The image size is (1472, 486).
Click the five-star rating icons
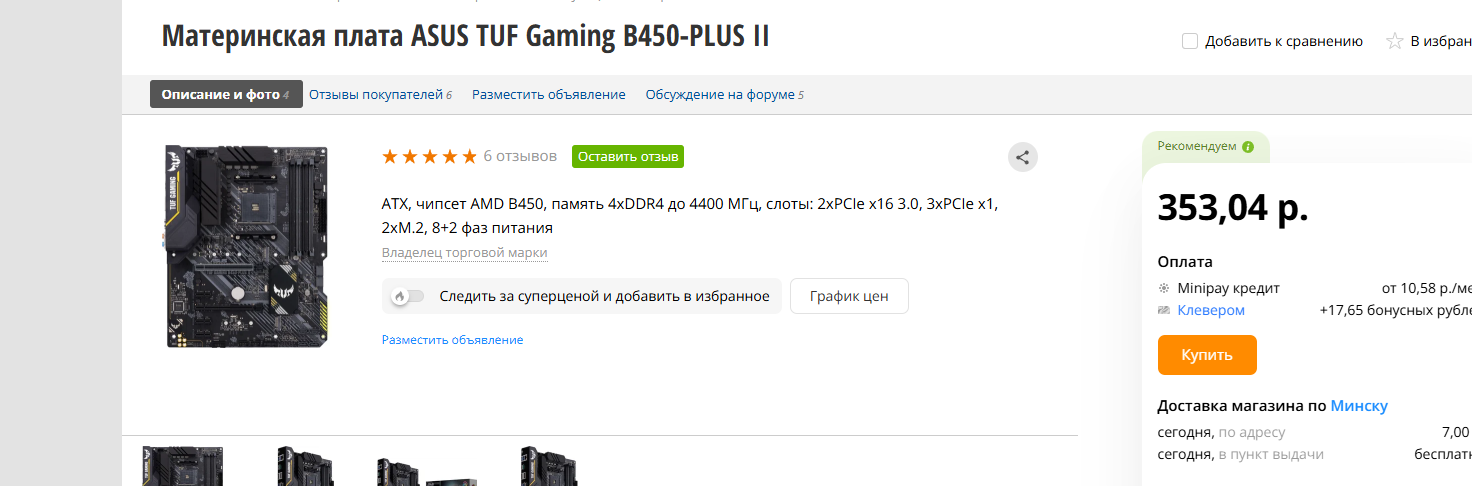pos(429,156)
